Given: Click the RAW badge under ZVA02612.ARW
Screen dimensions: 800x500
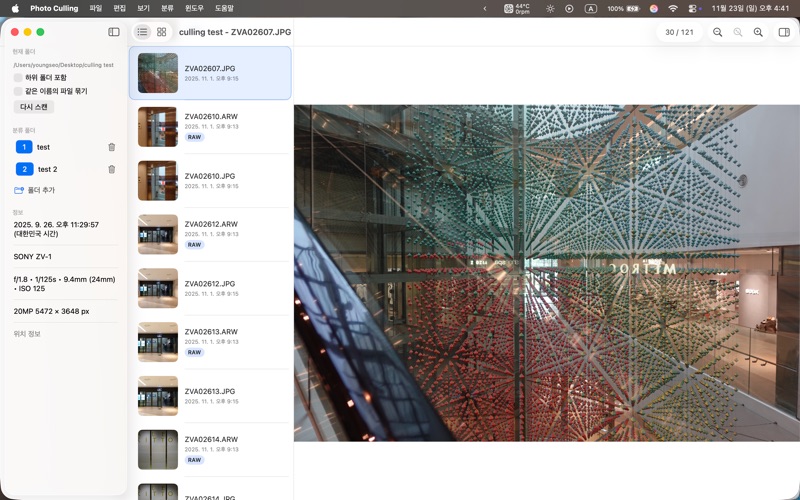Looking at the screenshot, I should [x=194, y=245].
